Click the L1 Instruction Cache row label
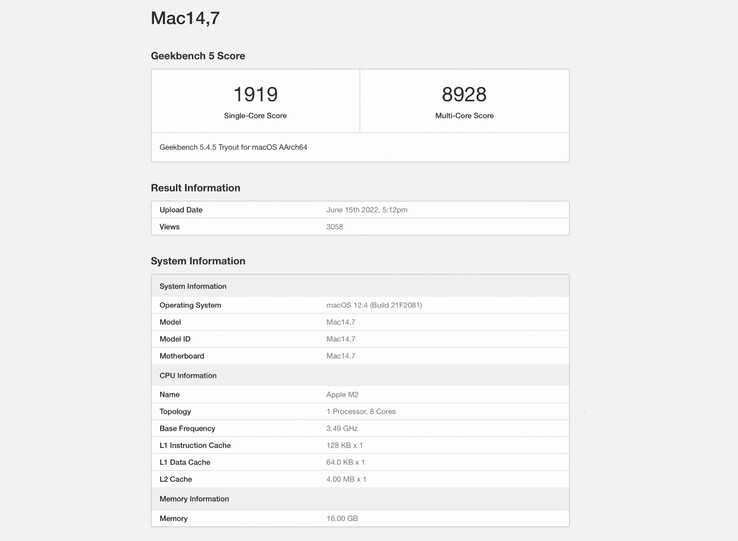This screenshot has height=541, width=738. tap(195, 445)
